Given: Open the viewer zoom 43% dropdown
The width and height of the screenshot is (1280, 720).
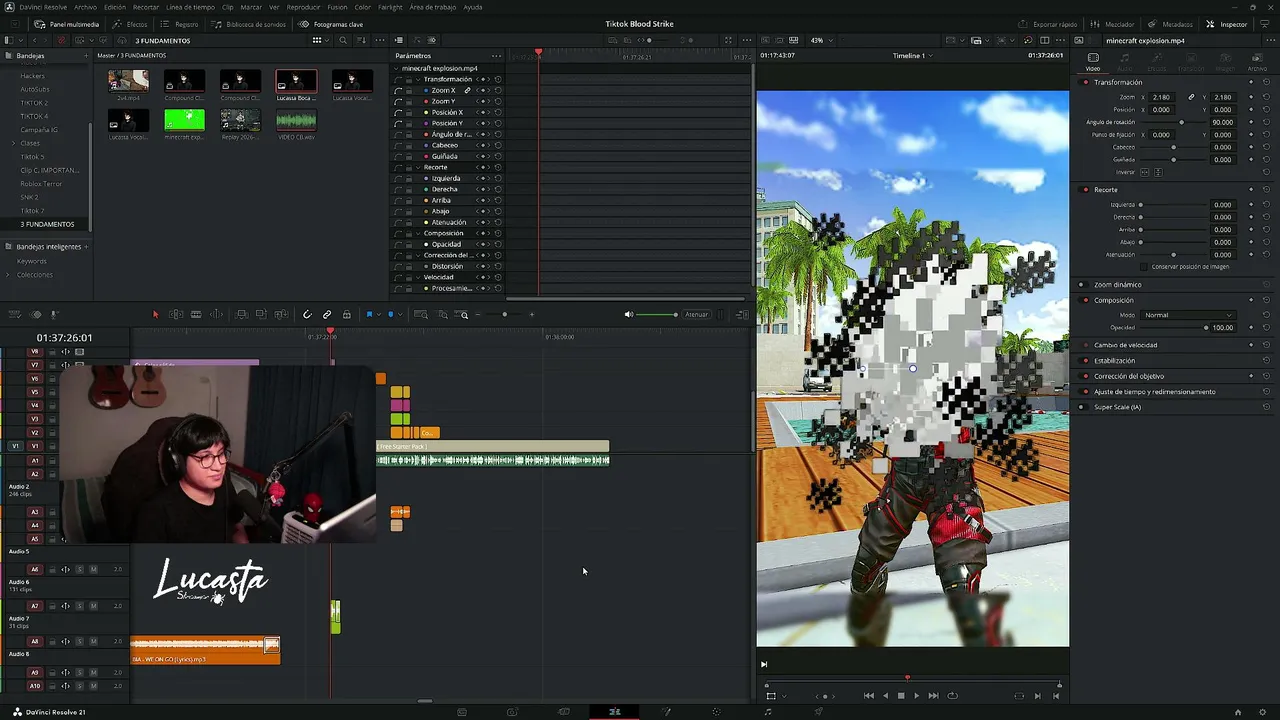Looking at the screenshot, I should point(821,40).
